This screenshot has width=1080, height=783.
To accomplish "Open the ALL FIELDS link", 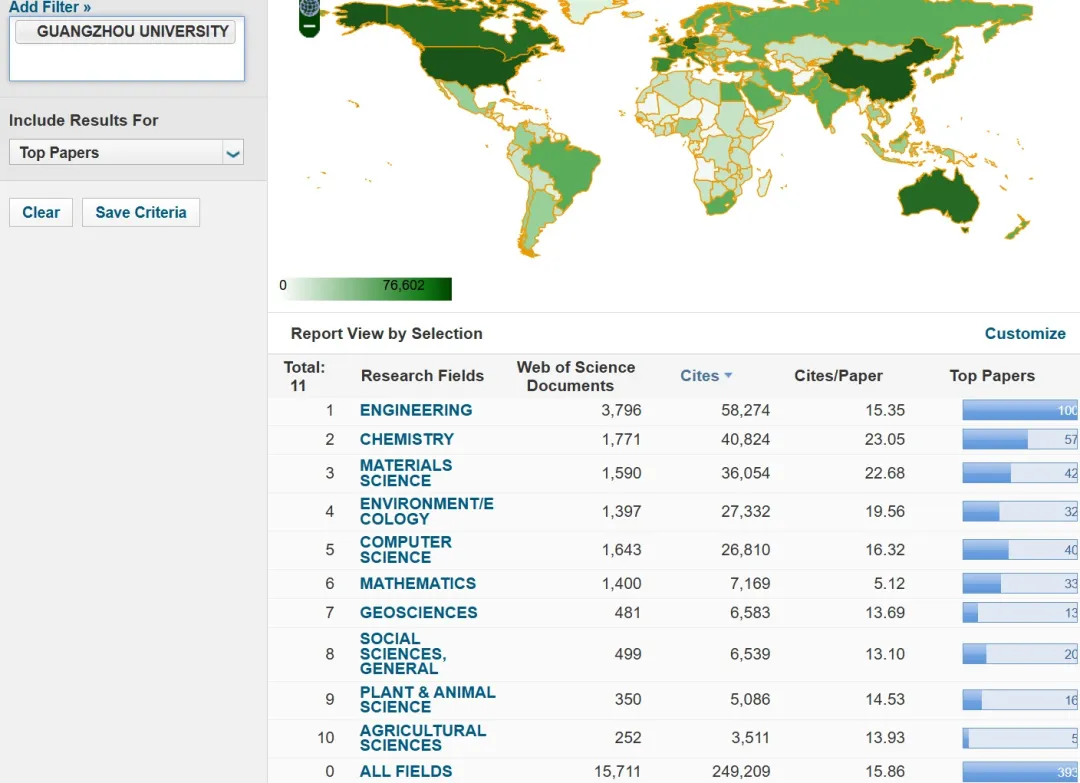I will 406,771.
